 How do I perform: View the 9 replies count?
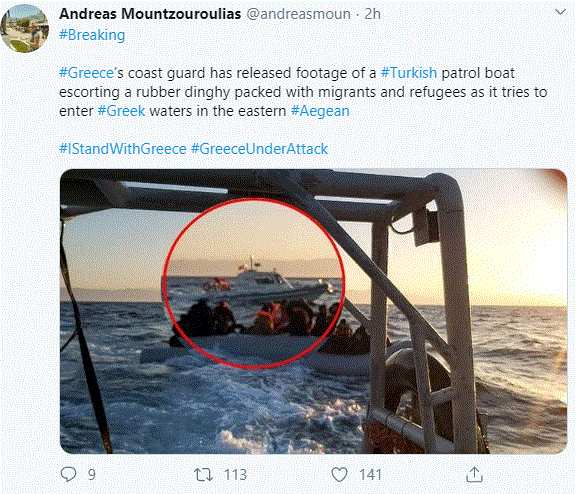click(x=91, y=475)
